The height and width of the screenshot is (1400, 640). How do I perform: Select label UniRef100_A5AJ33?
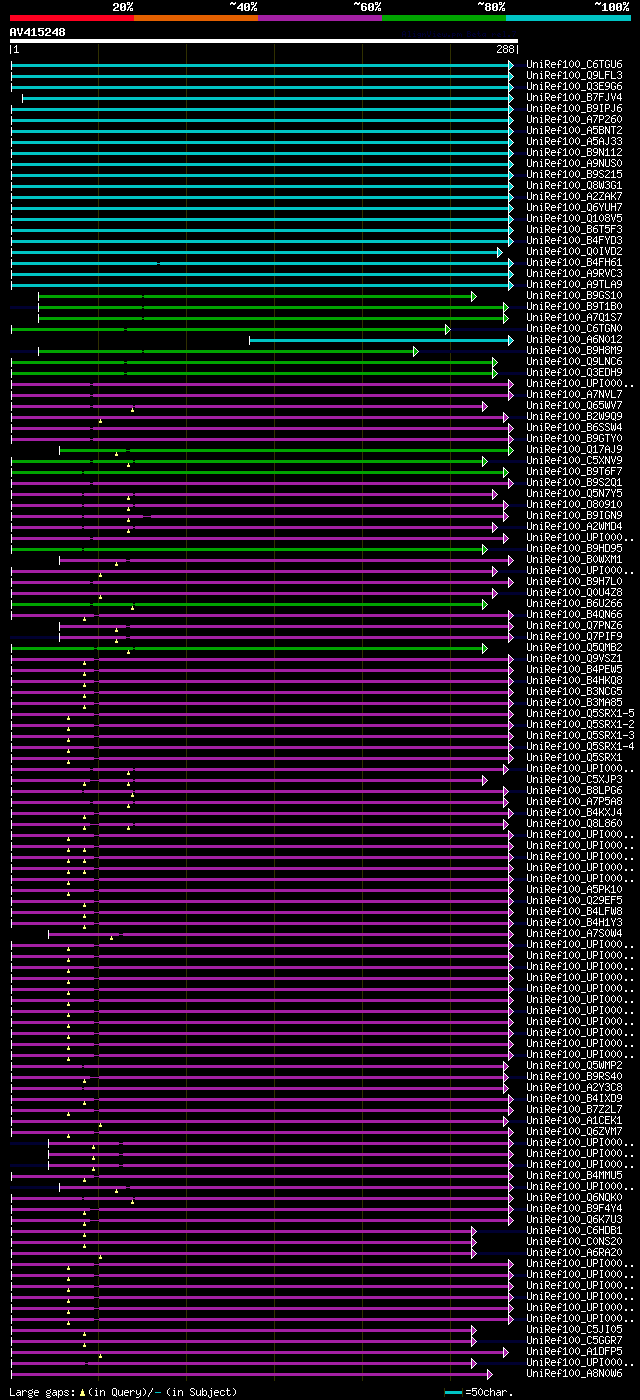(574, 141)
